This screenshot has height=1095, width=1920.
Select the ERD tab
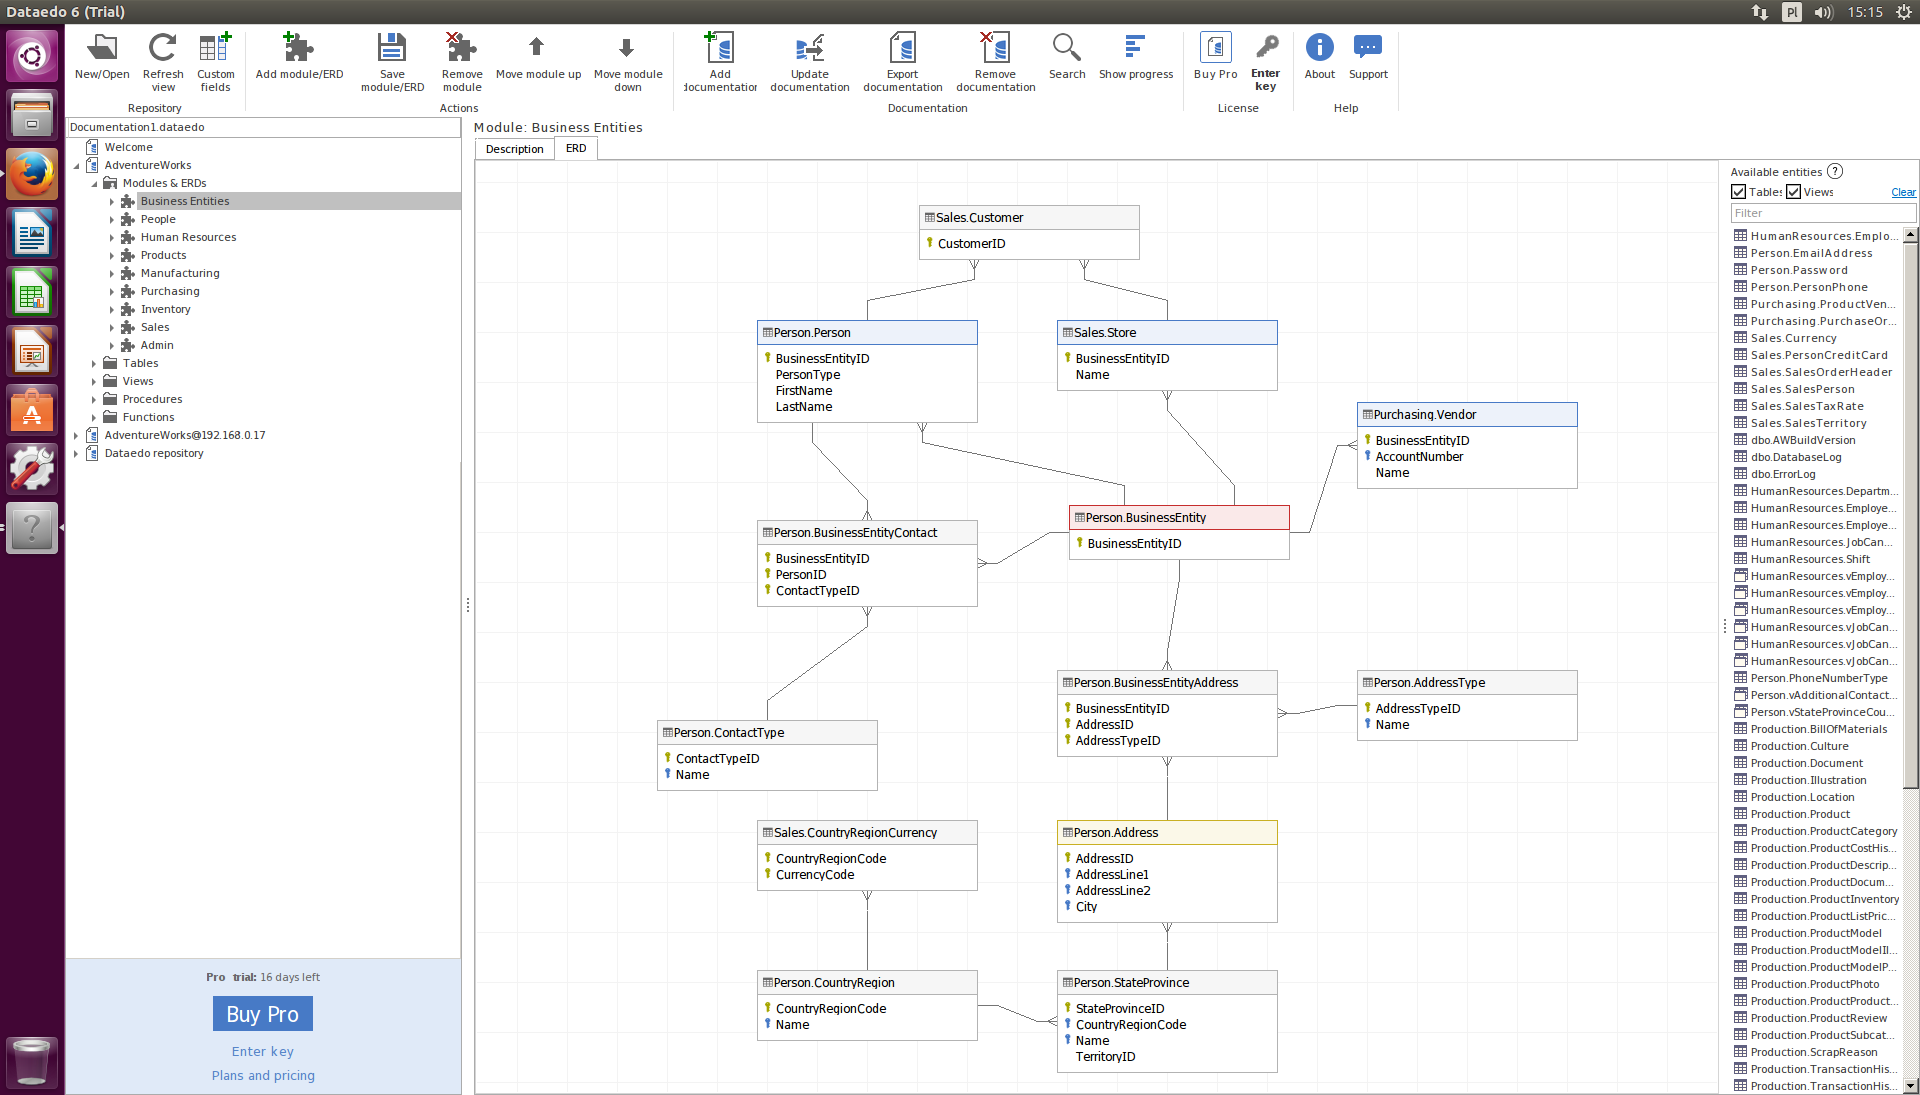coord(576,148)
